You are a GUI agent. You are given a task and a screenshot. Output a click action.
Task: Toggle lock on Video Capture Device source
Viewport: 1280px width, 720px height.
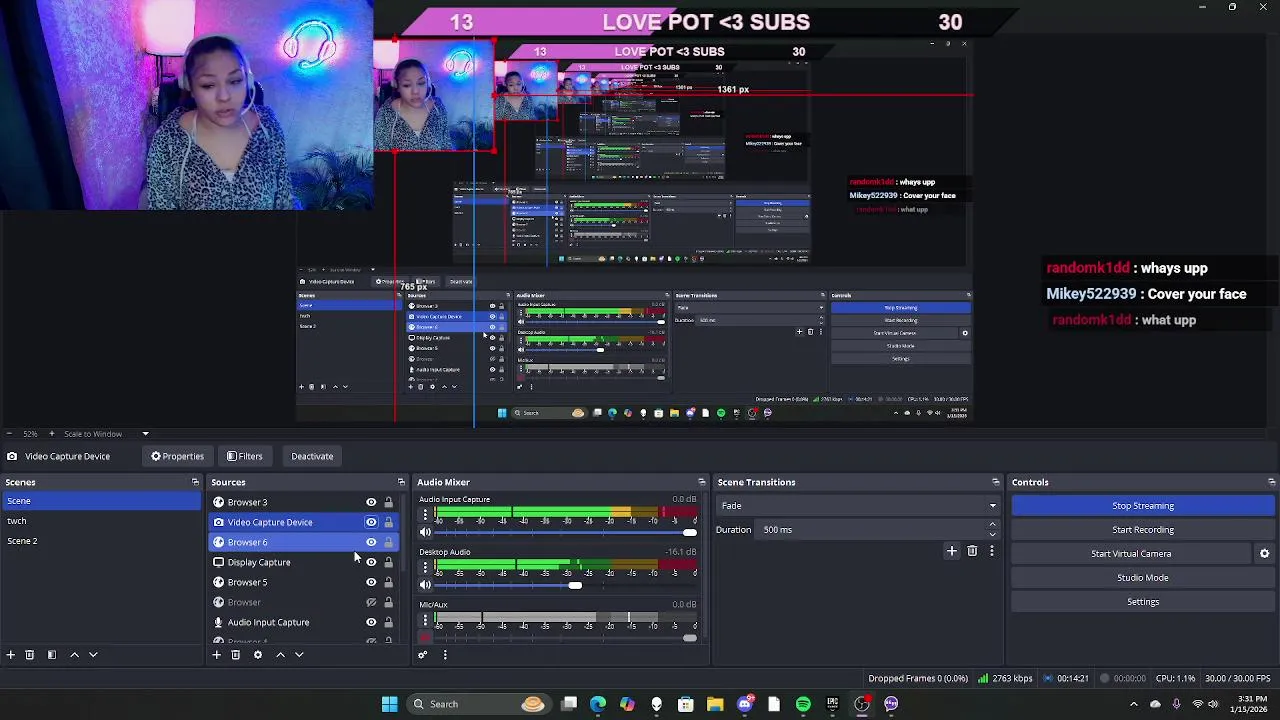(389, 522)
